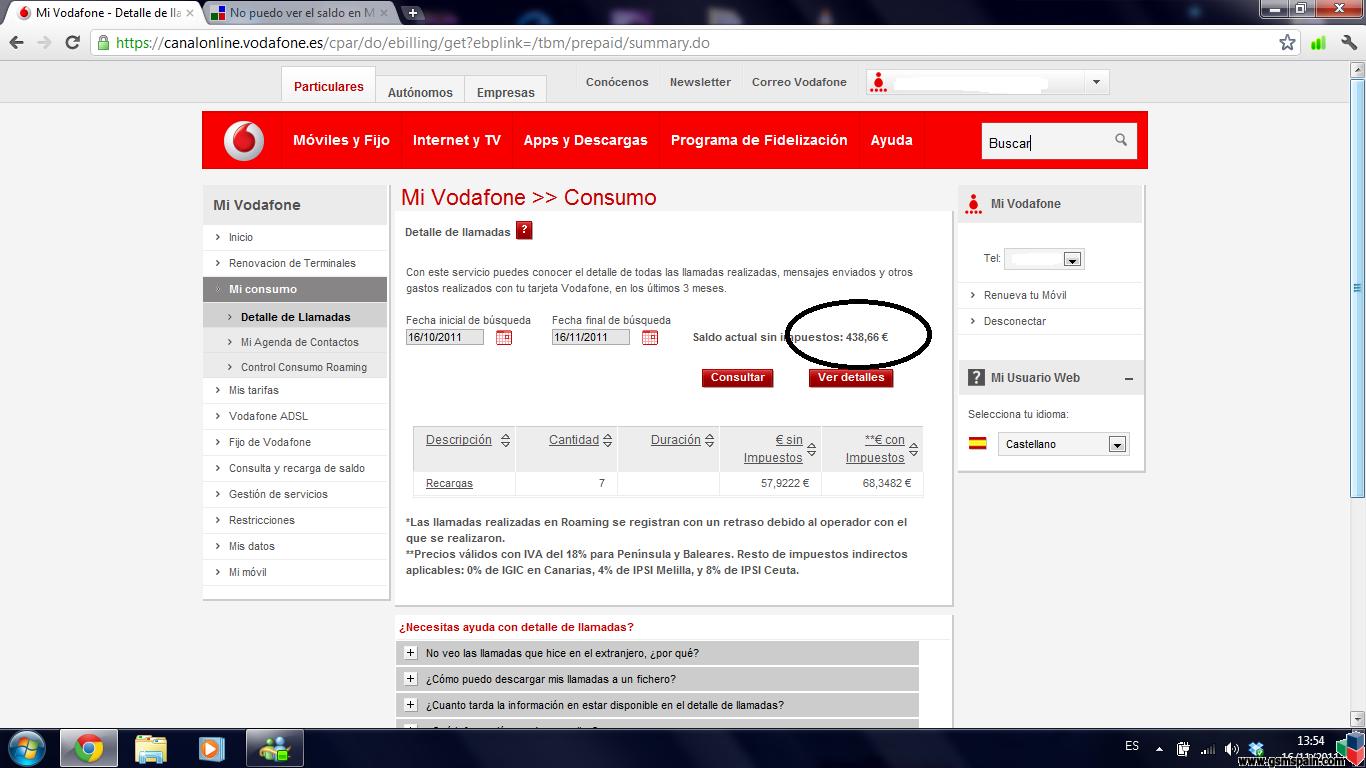Screen dimensions: 1366x768
Task: Open the Castellano language dropdown
Action: pos(1117,444)
